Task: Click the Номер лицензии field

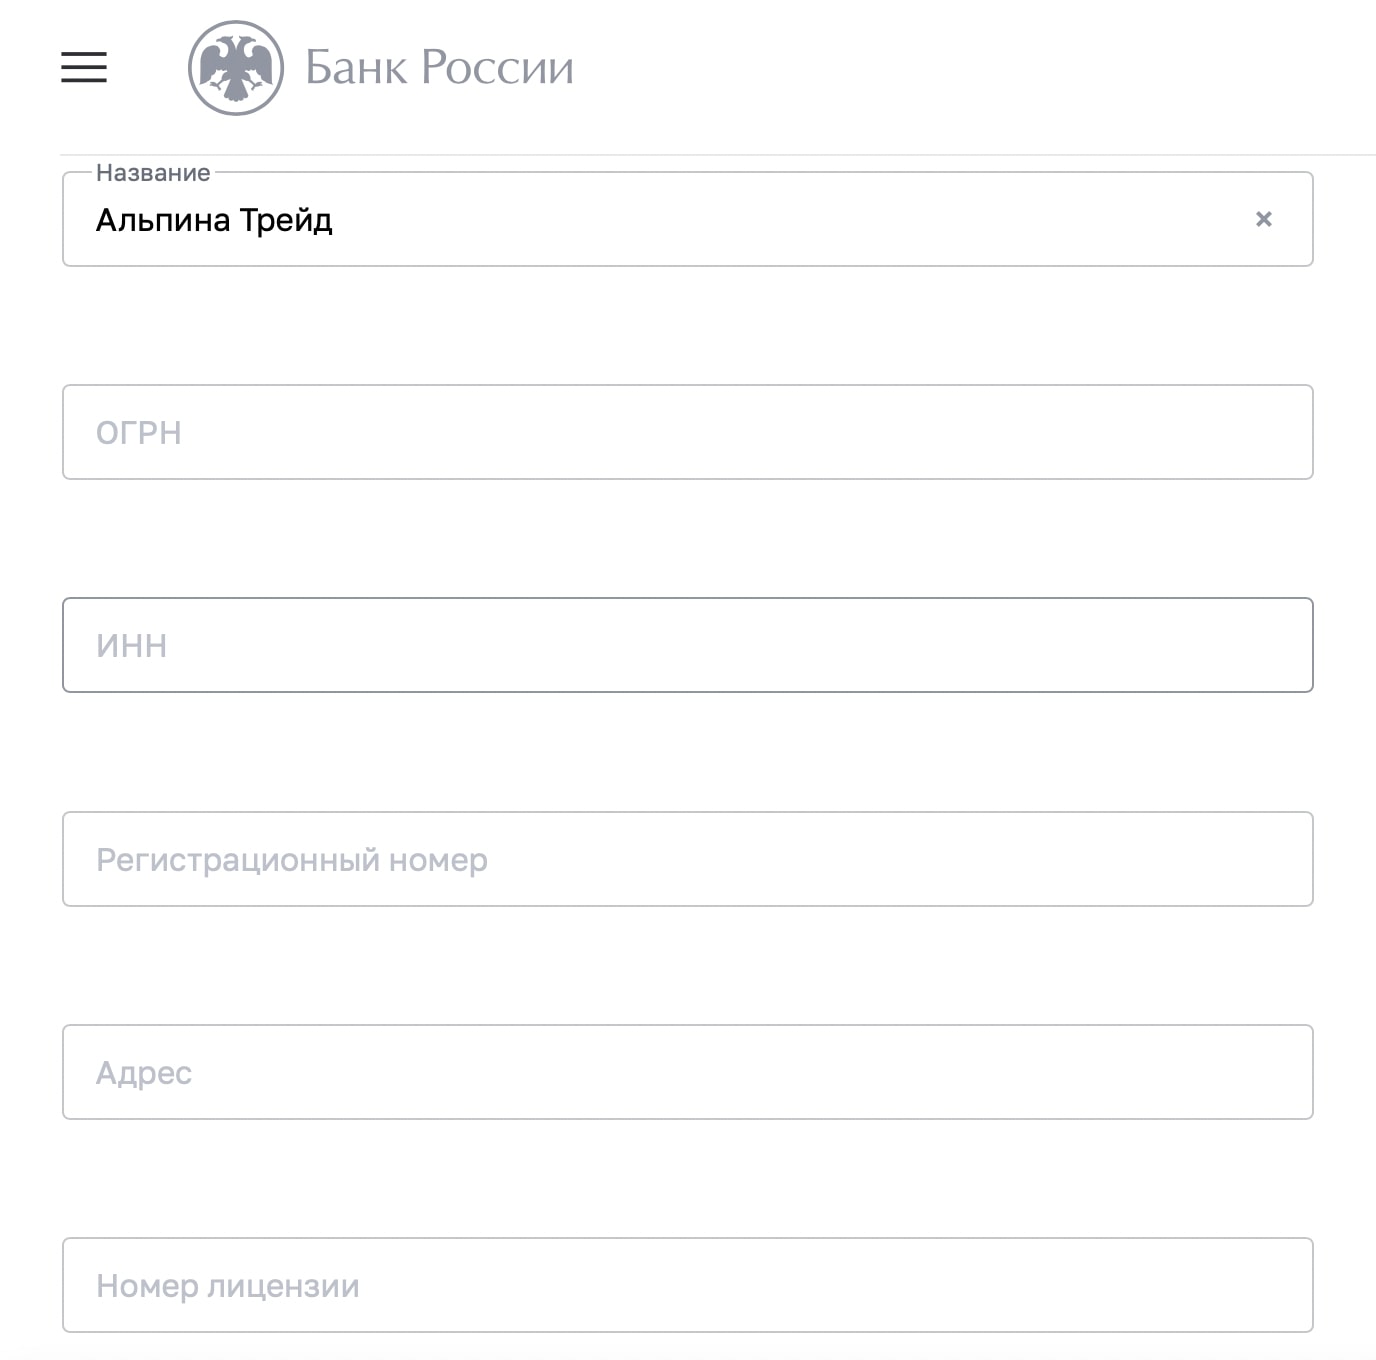Action: [x=688, y=1285]
